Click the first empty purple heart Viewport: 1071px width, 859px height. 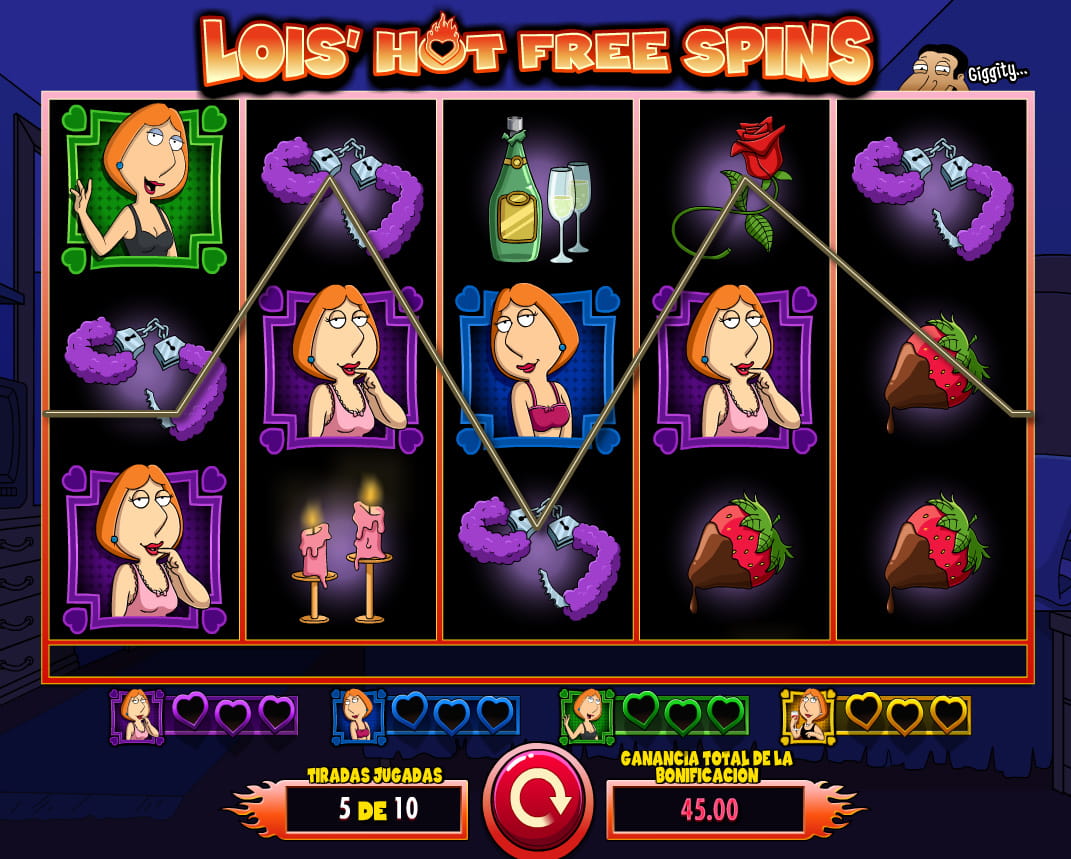point(190,709)
